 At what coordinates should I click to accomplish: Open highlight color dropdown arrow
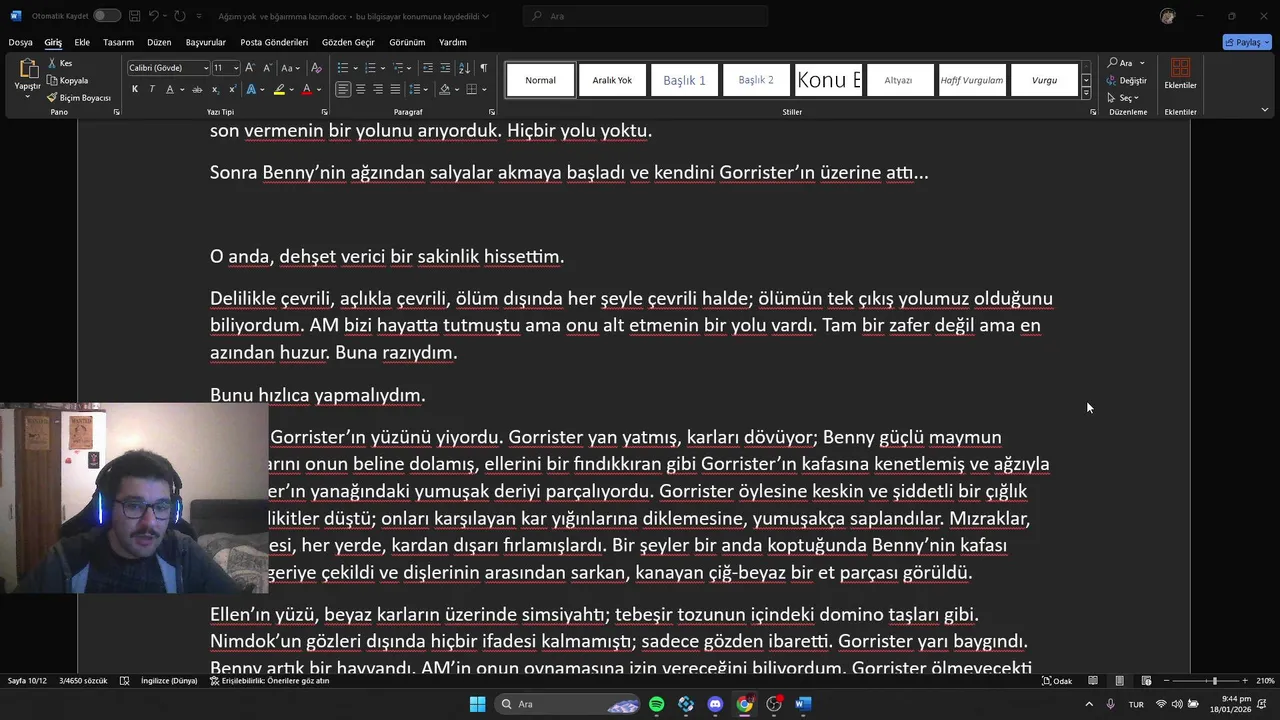[291, 89]
